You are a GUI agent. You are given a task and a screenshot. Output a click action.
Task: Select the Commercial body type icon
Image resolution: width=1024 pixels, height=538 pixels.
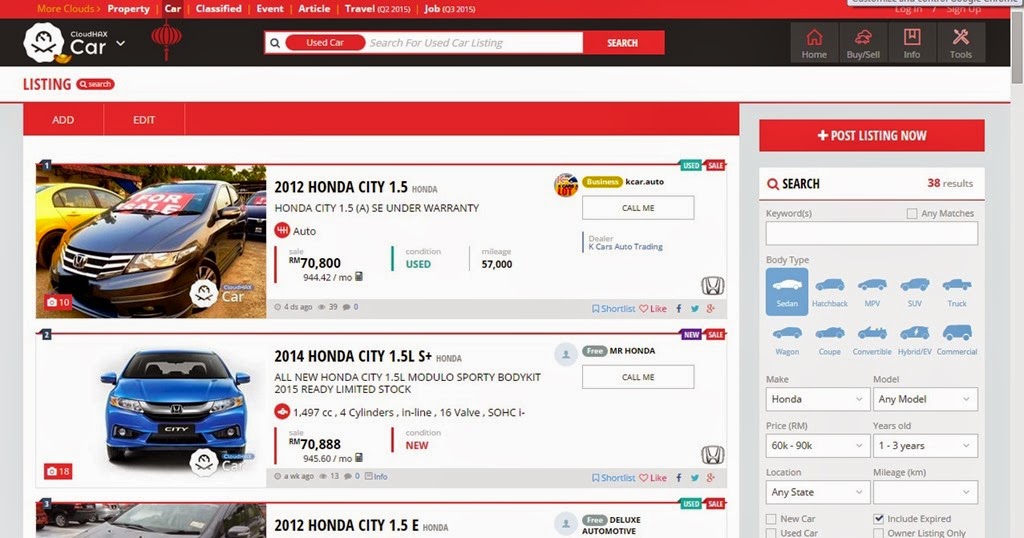tap(957, 340)
